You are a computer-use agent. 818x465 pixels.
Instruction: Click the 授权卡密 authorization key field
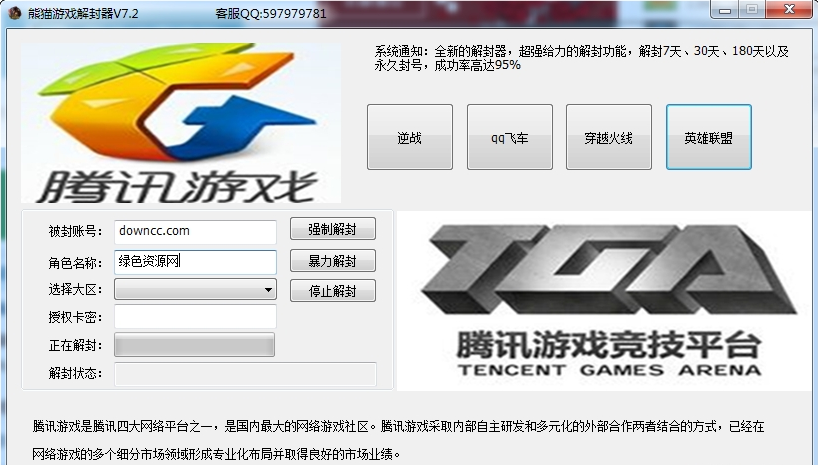195,317
